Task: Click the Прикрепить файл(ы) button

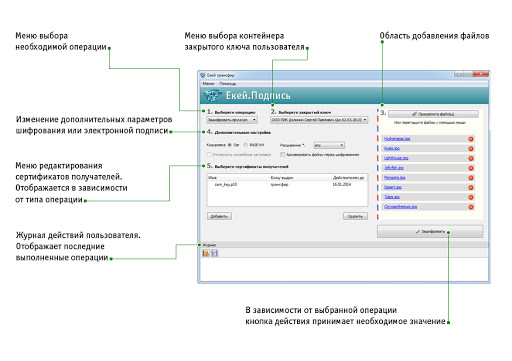Action: click(x=433, y=114)
